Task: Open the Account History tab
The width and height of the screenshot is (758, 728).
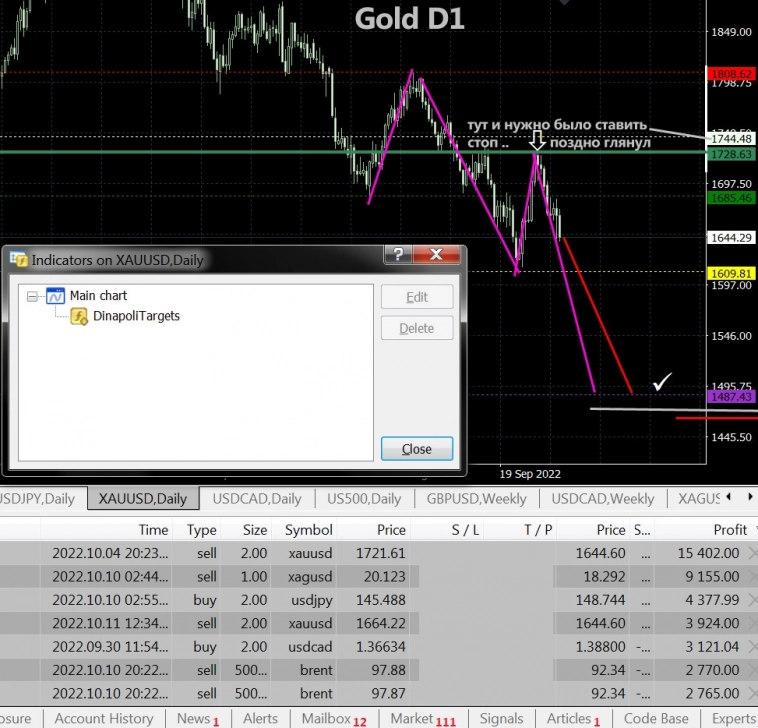Action: 103,718
